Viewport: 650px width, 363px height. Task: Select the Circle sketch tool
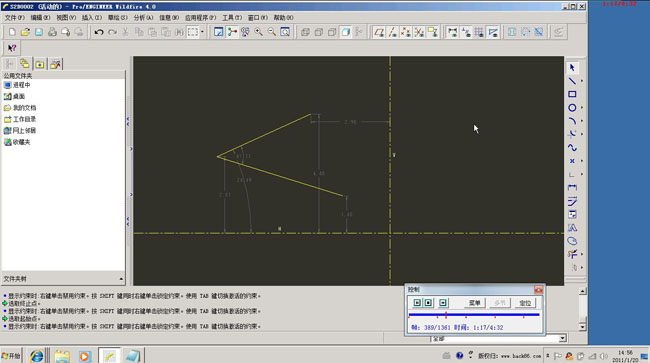(572, 107)
